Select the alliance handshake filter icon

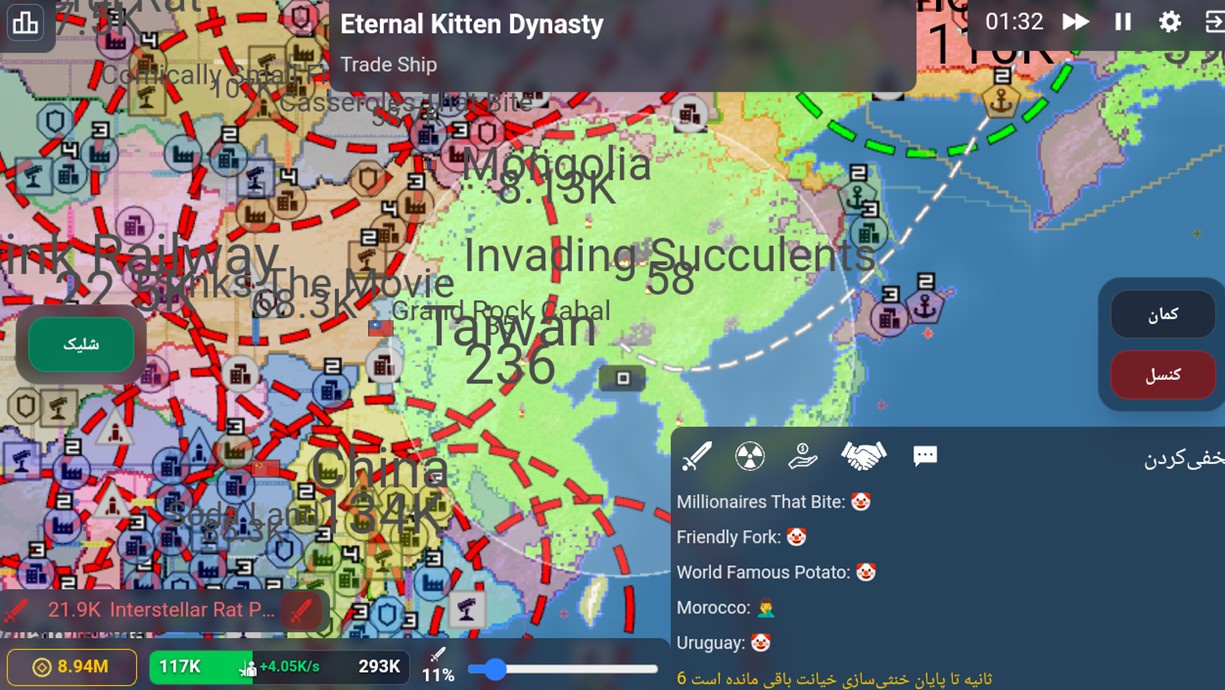click(864, 456)
